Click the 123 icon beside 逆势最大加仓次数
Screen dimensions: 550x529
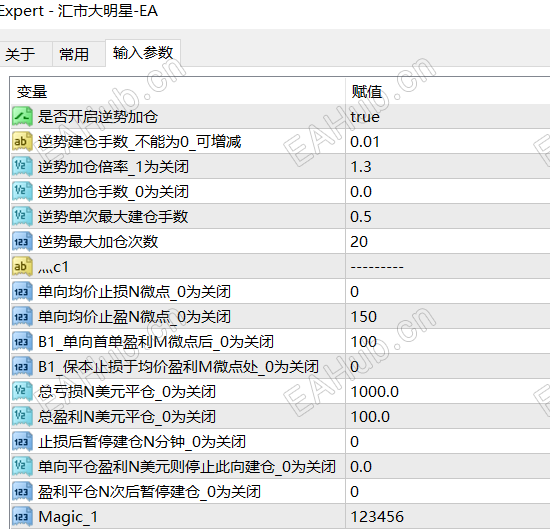pyautogui.click(x=22, y=242)
